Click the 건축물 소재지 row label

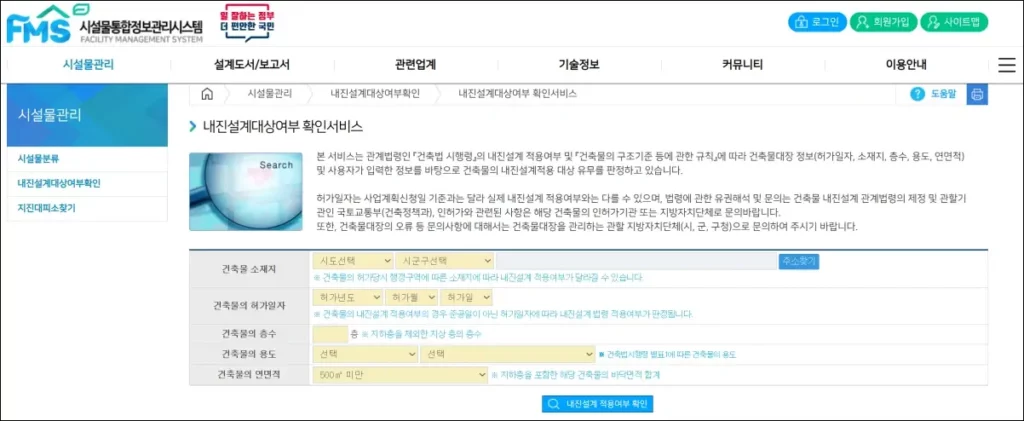pos(249,268)
